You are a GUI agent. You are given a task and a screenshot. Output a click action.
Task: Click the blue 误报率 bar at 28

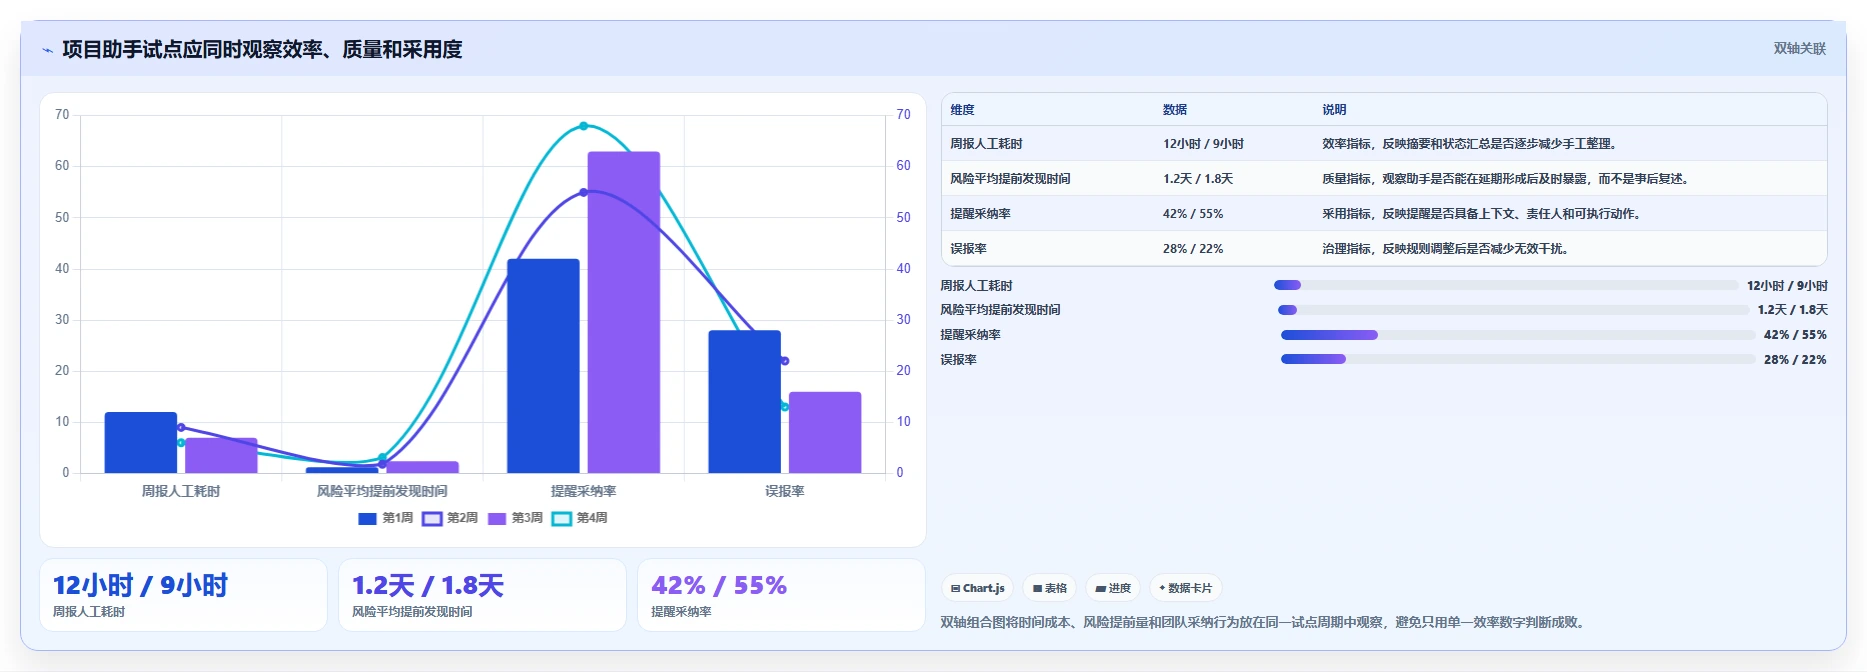pos(744,401)
